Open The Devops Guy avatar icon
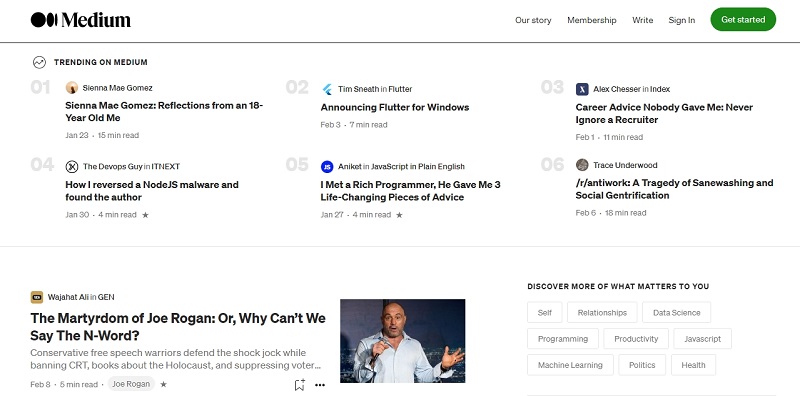Image resolution: width=800 pixels, height=396 pixels. [72, 166]
